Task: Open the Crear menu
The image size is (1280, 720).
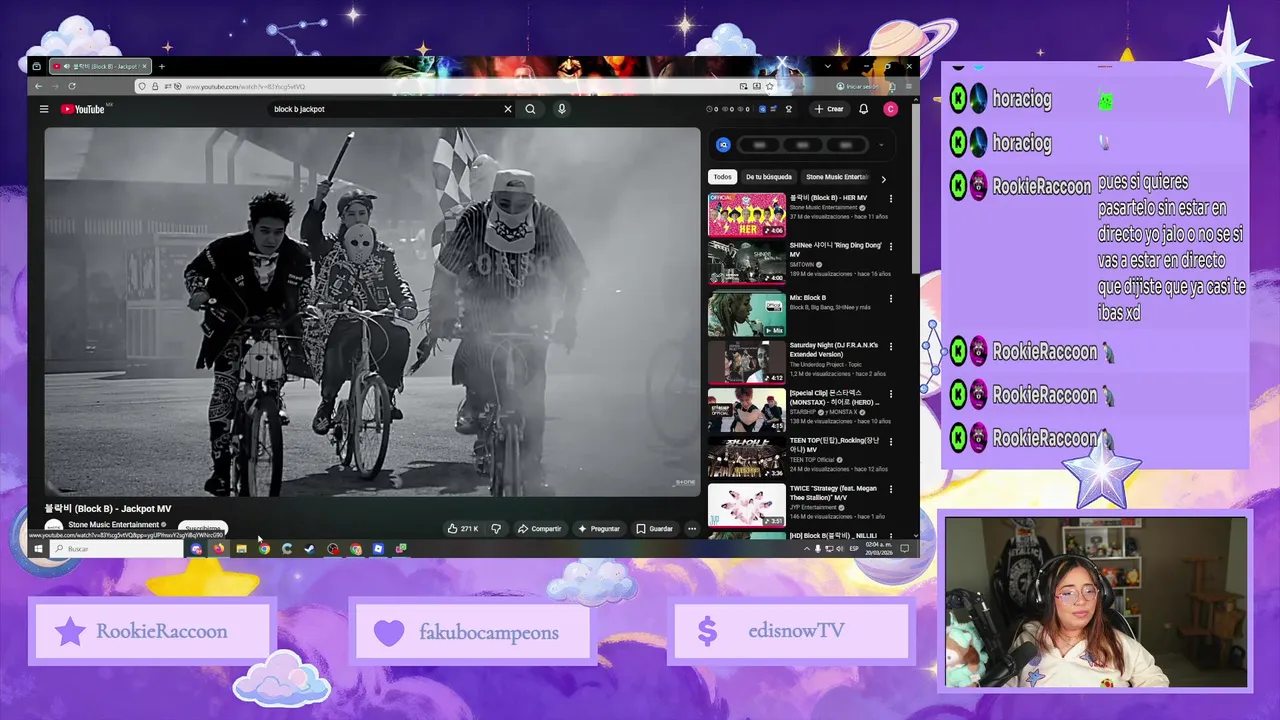Action: [829, 109]
